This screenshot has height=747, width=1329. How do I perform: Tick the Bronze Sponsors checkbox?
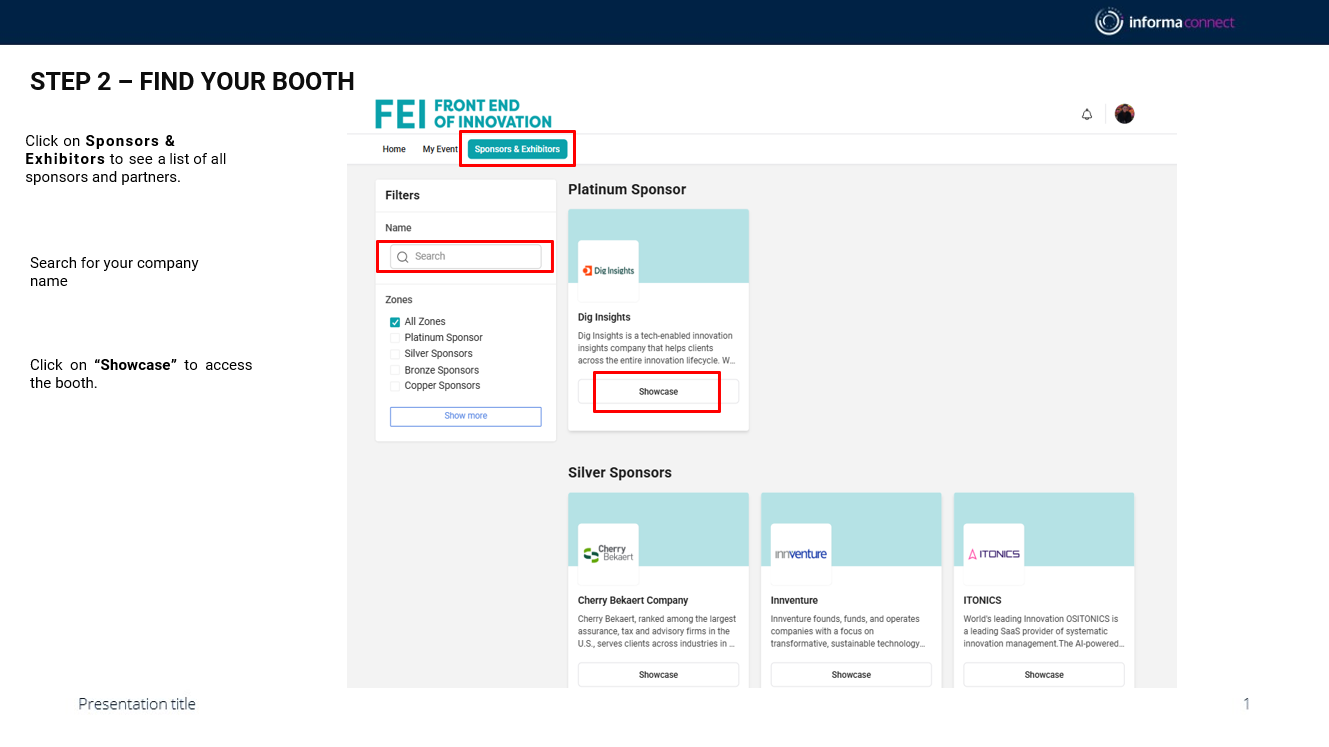[395, 370]
